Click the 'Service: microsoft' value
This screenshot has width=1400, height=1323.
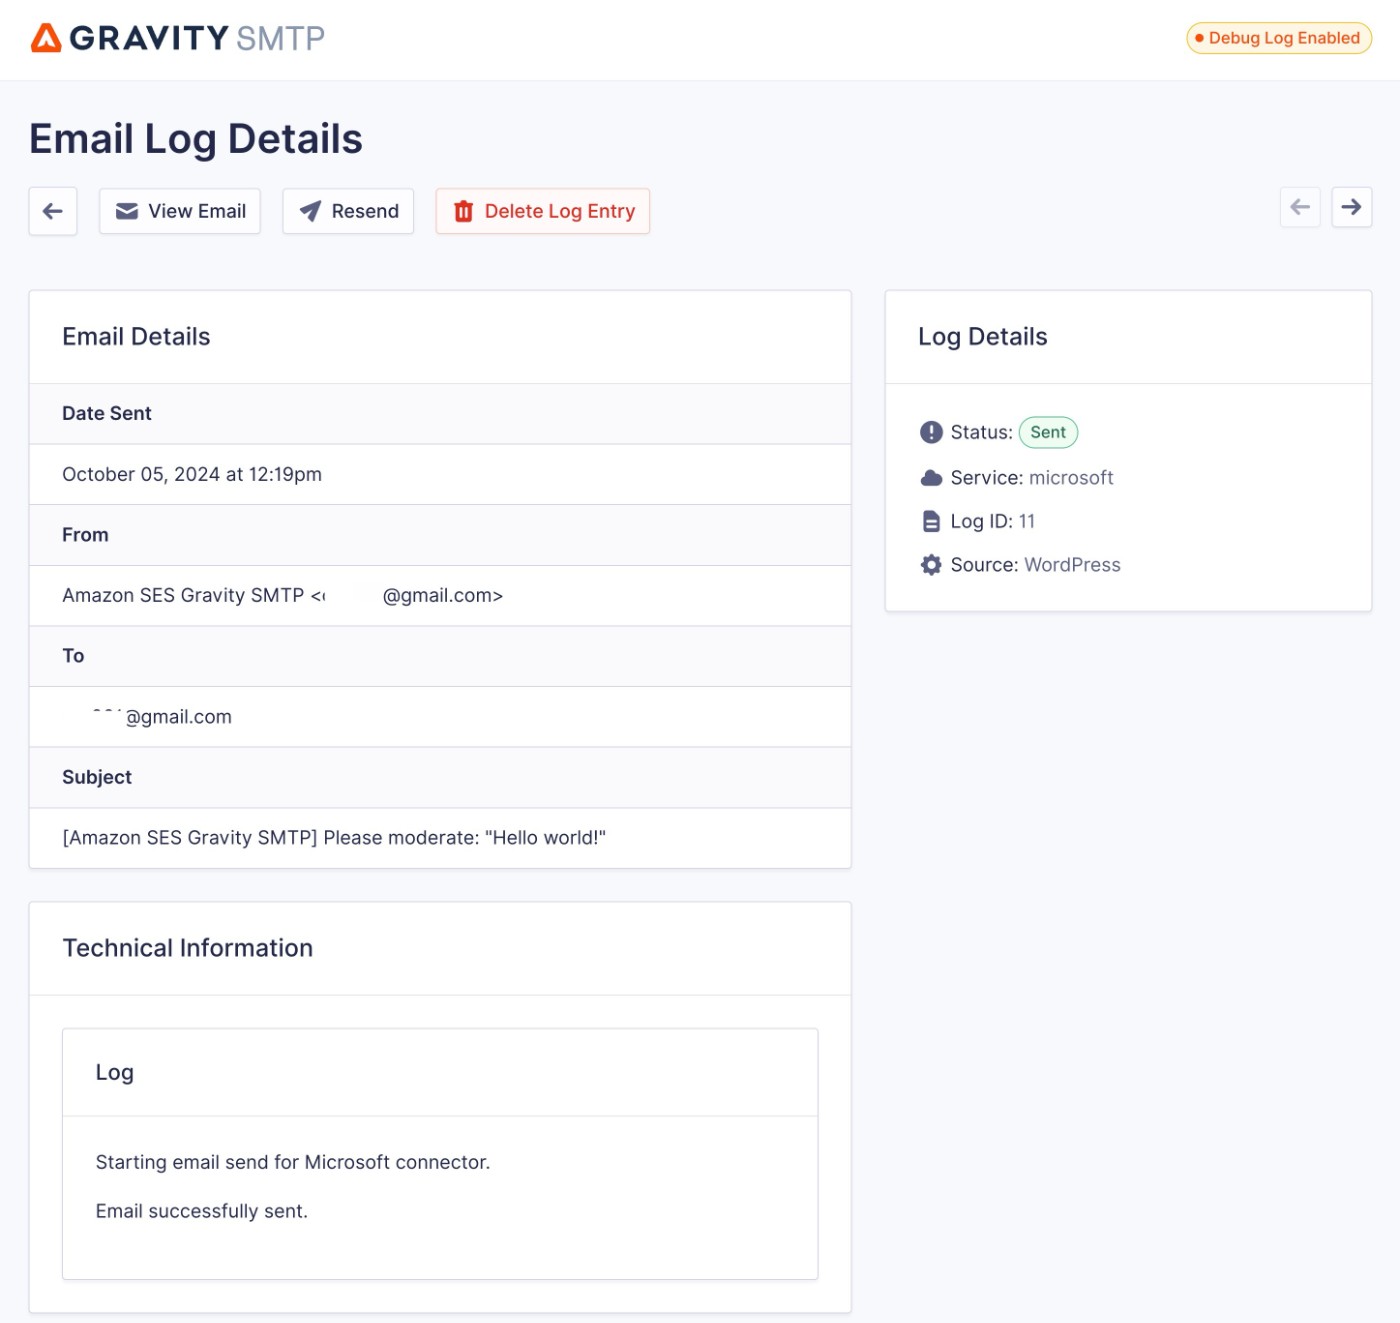[x=1071, y=478]
